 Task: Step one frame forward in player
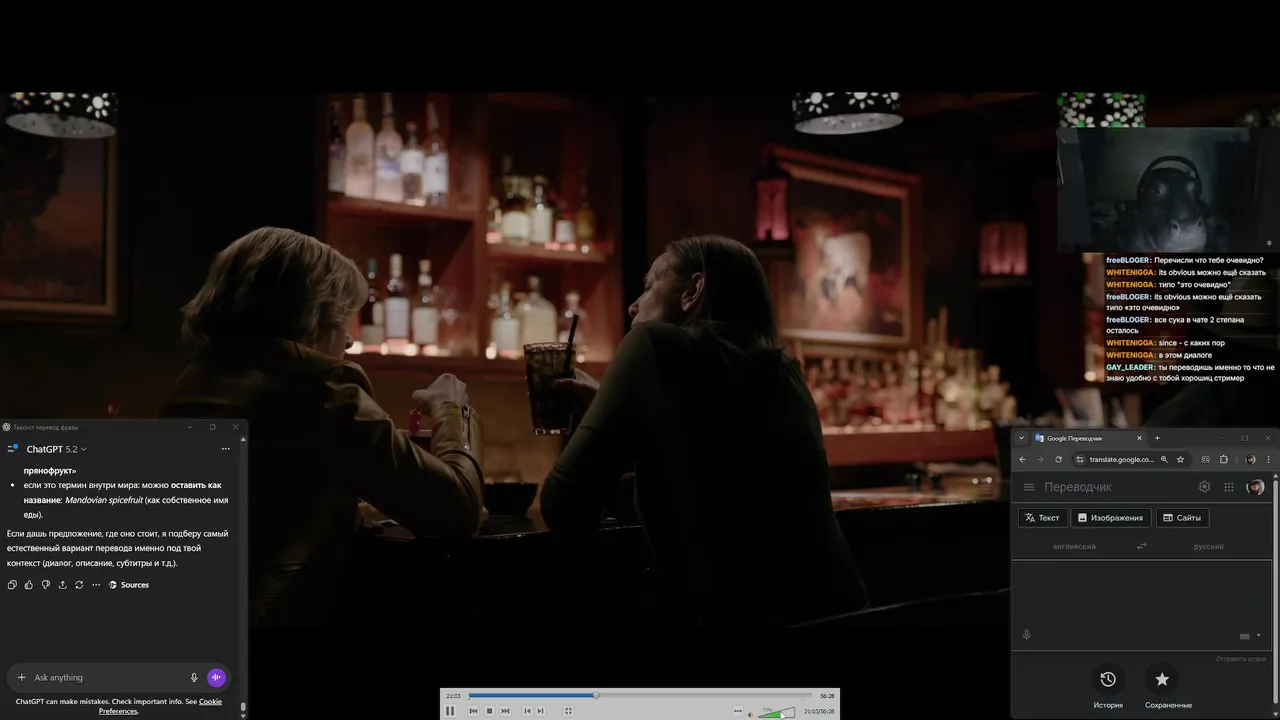(x=540, y=711)
